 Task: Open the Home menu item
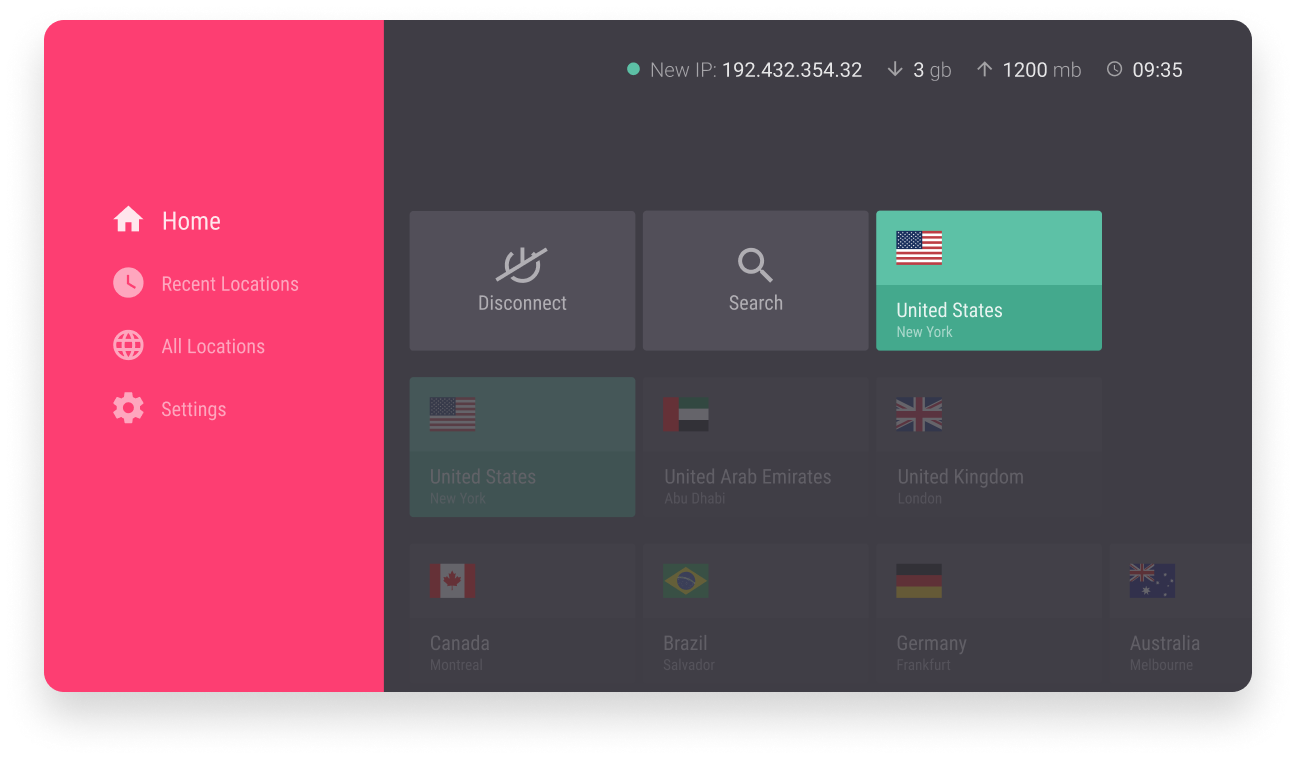click(167, 220)
